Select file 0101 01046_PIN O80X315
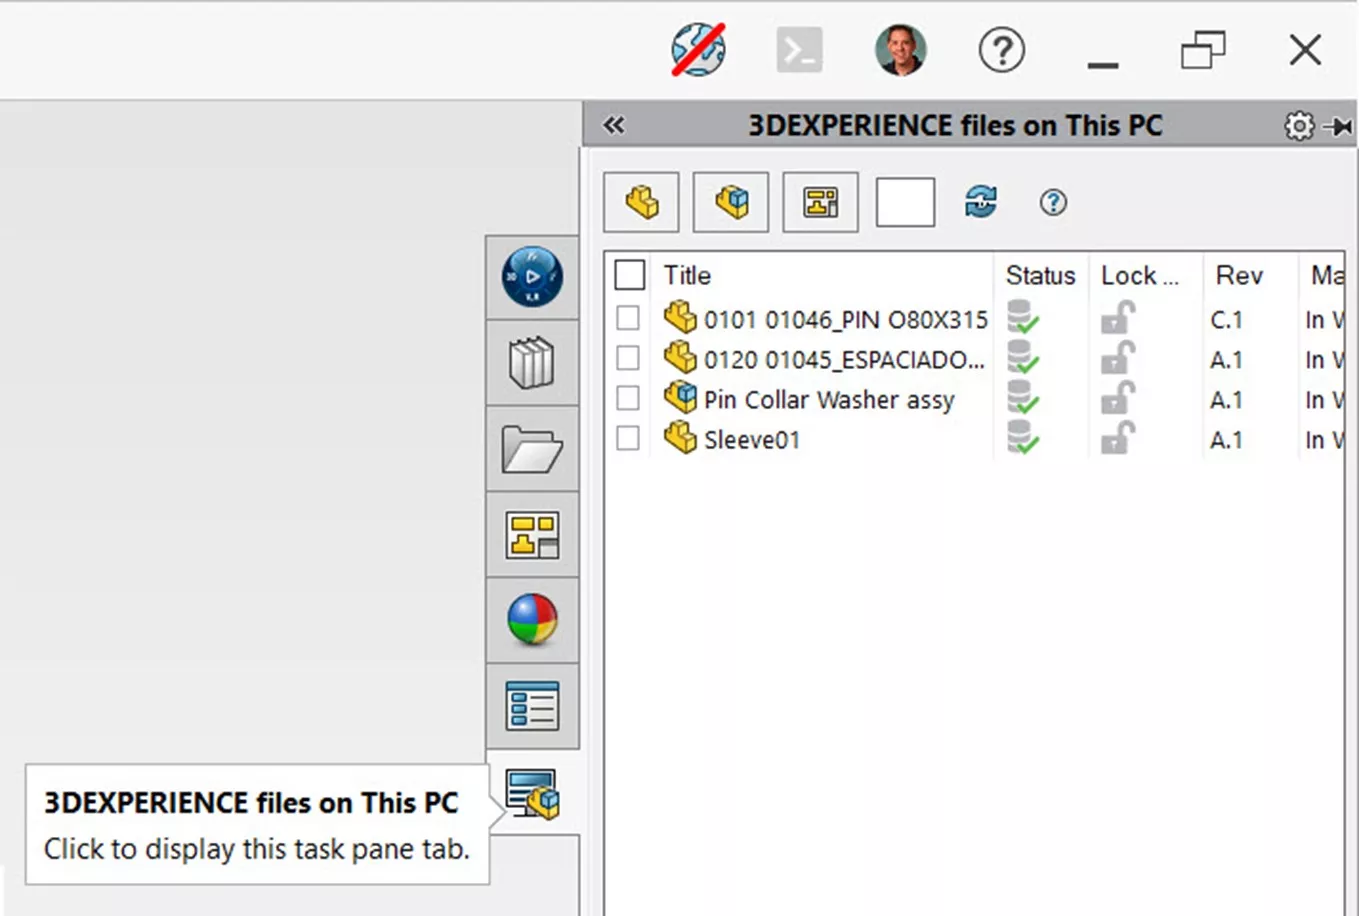1359x916 pixels. pos(845,320)
